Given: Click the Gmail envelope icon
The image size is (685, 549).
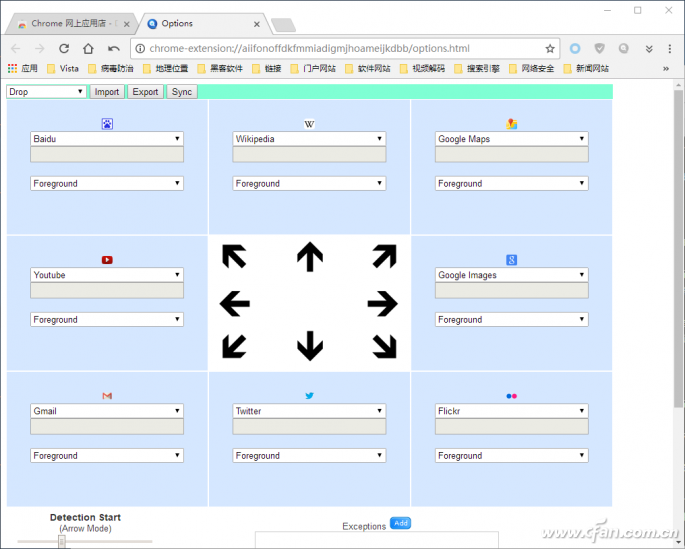Looking at the screenshot, I should (107, 396).
